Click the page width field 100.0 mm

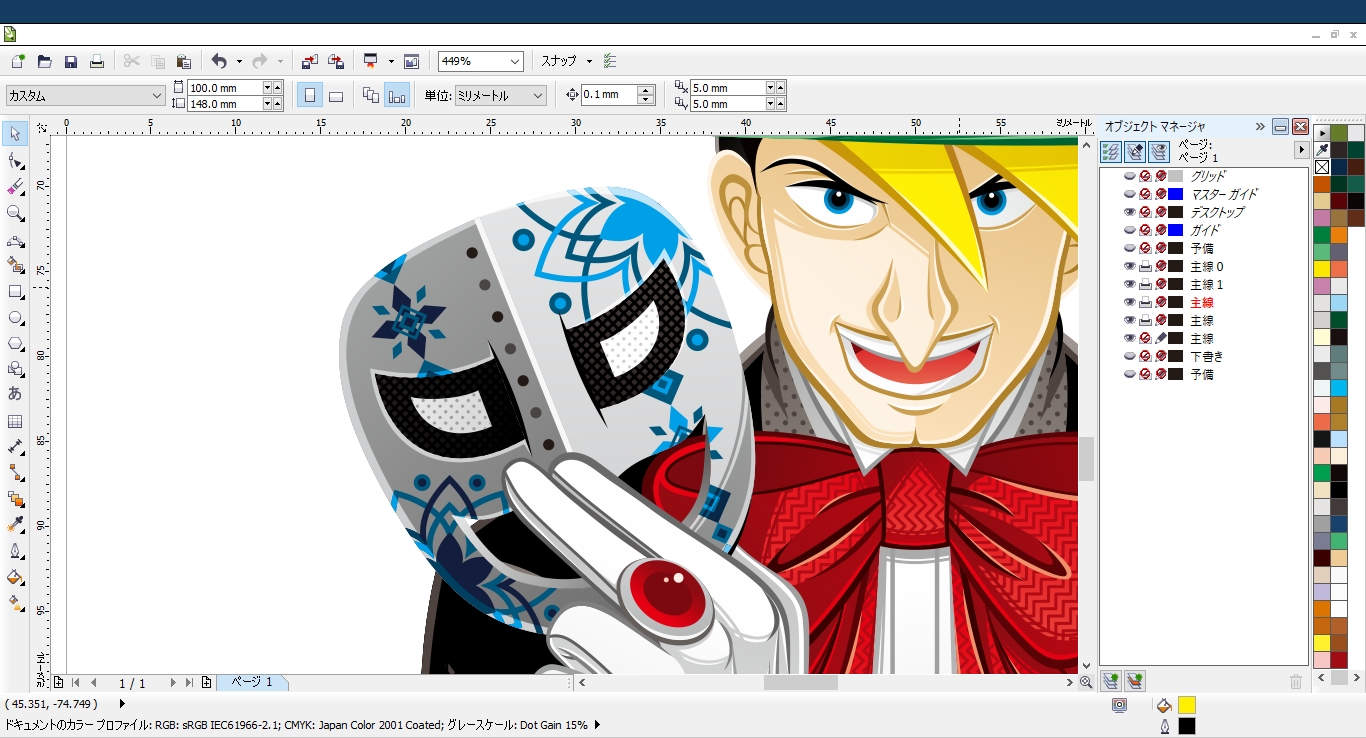tap(225, 88)
